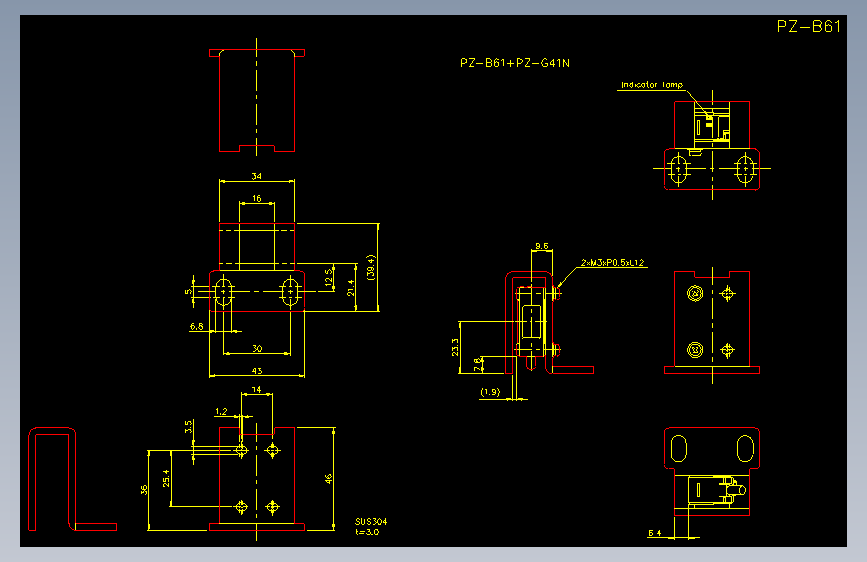
Task: Click the (39.4) reference dimension
Action: coord(371,267)
